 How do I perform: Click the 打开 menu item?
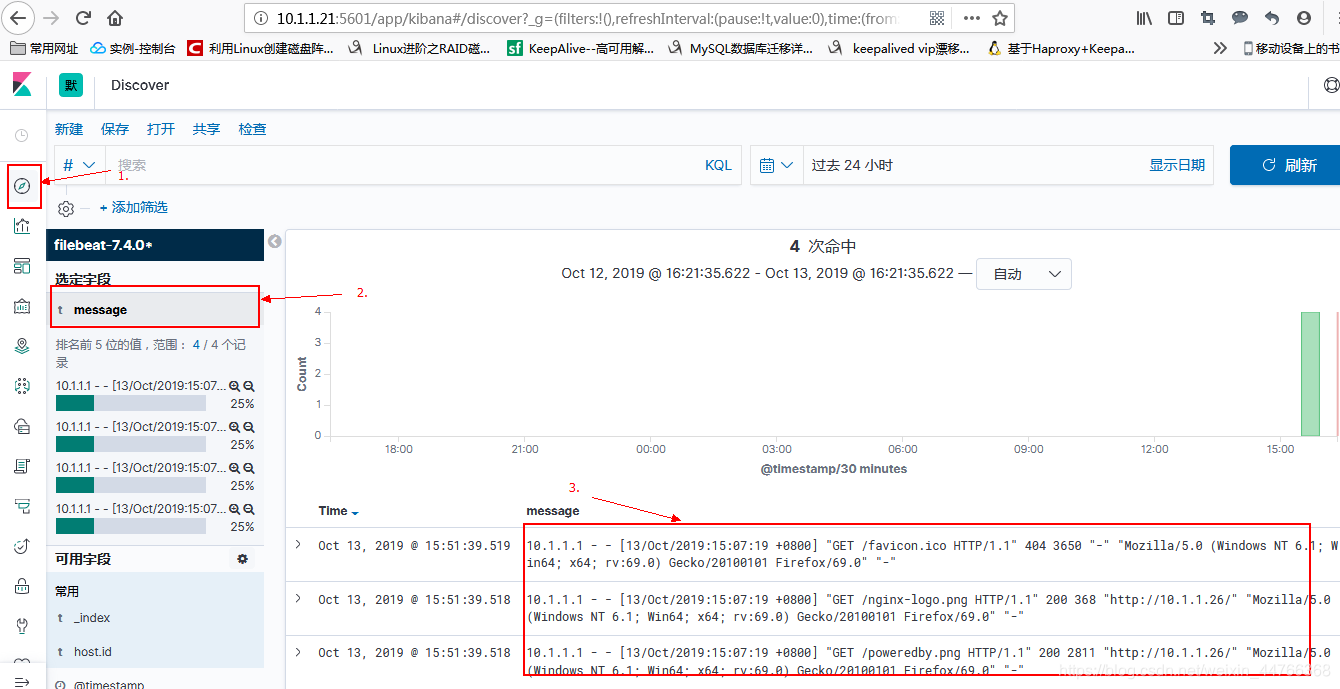click(x=161, y=129)
